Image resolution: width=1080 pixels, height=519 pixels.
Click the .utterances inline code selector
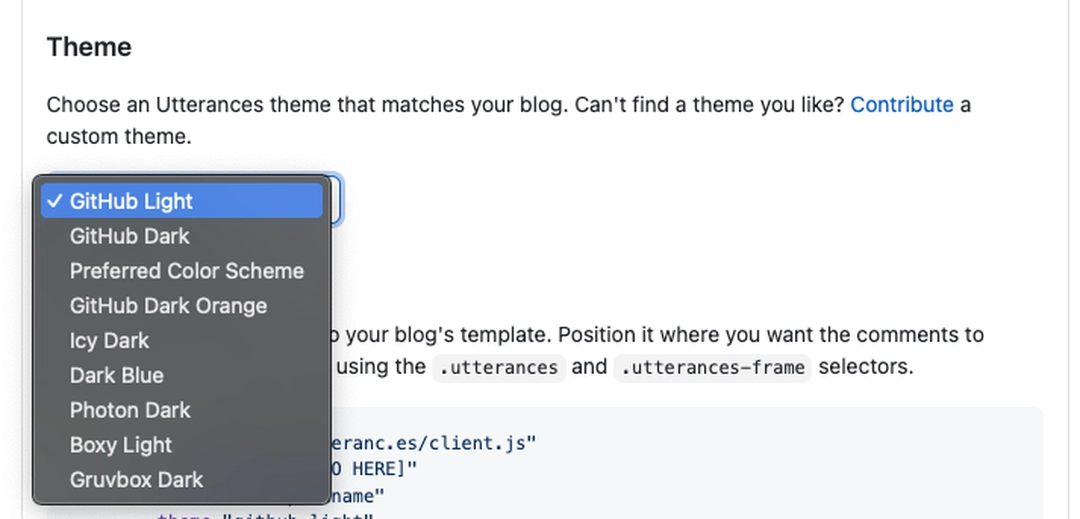(x=499, y=368)
